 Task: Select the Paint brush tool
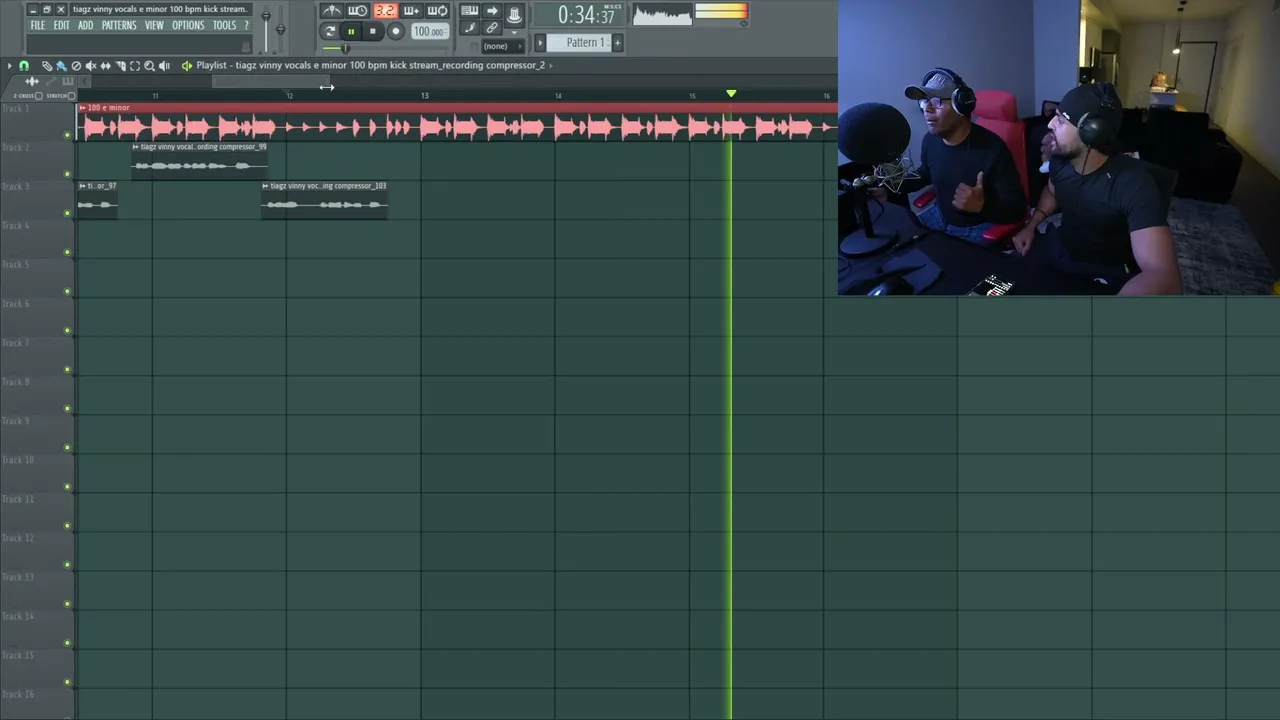[61, 66]
